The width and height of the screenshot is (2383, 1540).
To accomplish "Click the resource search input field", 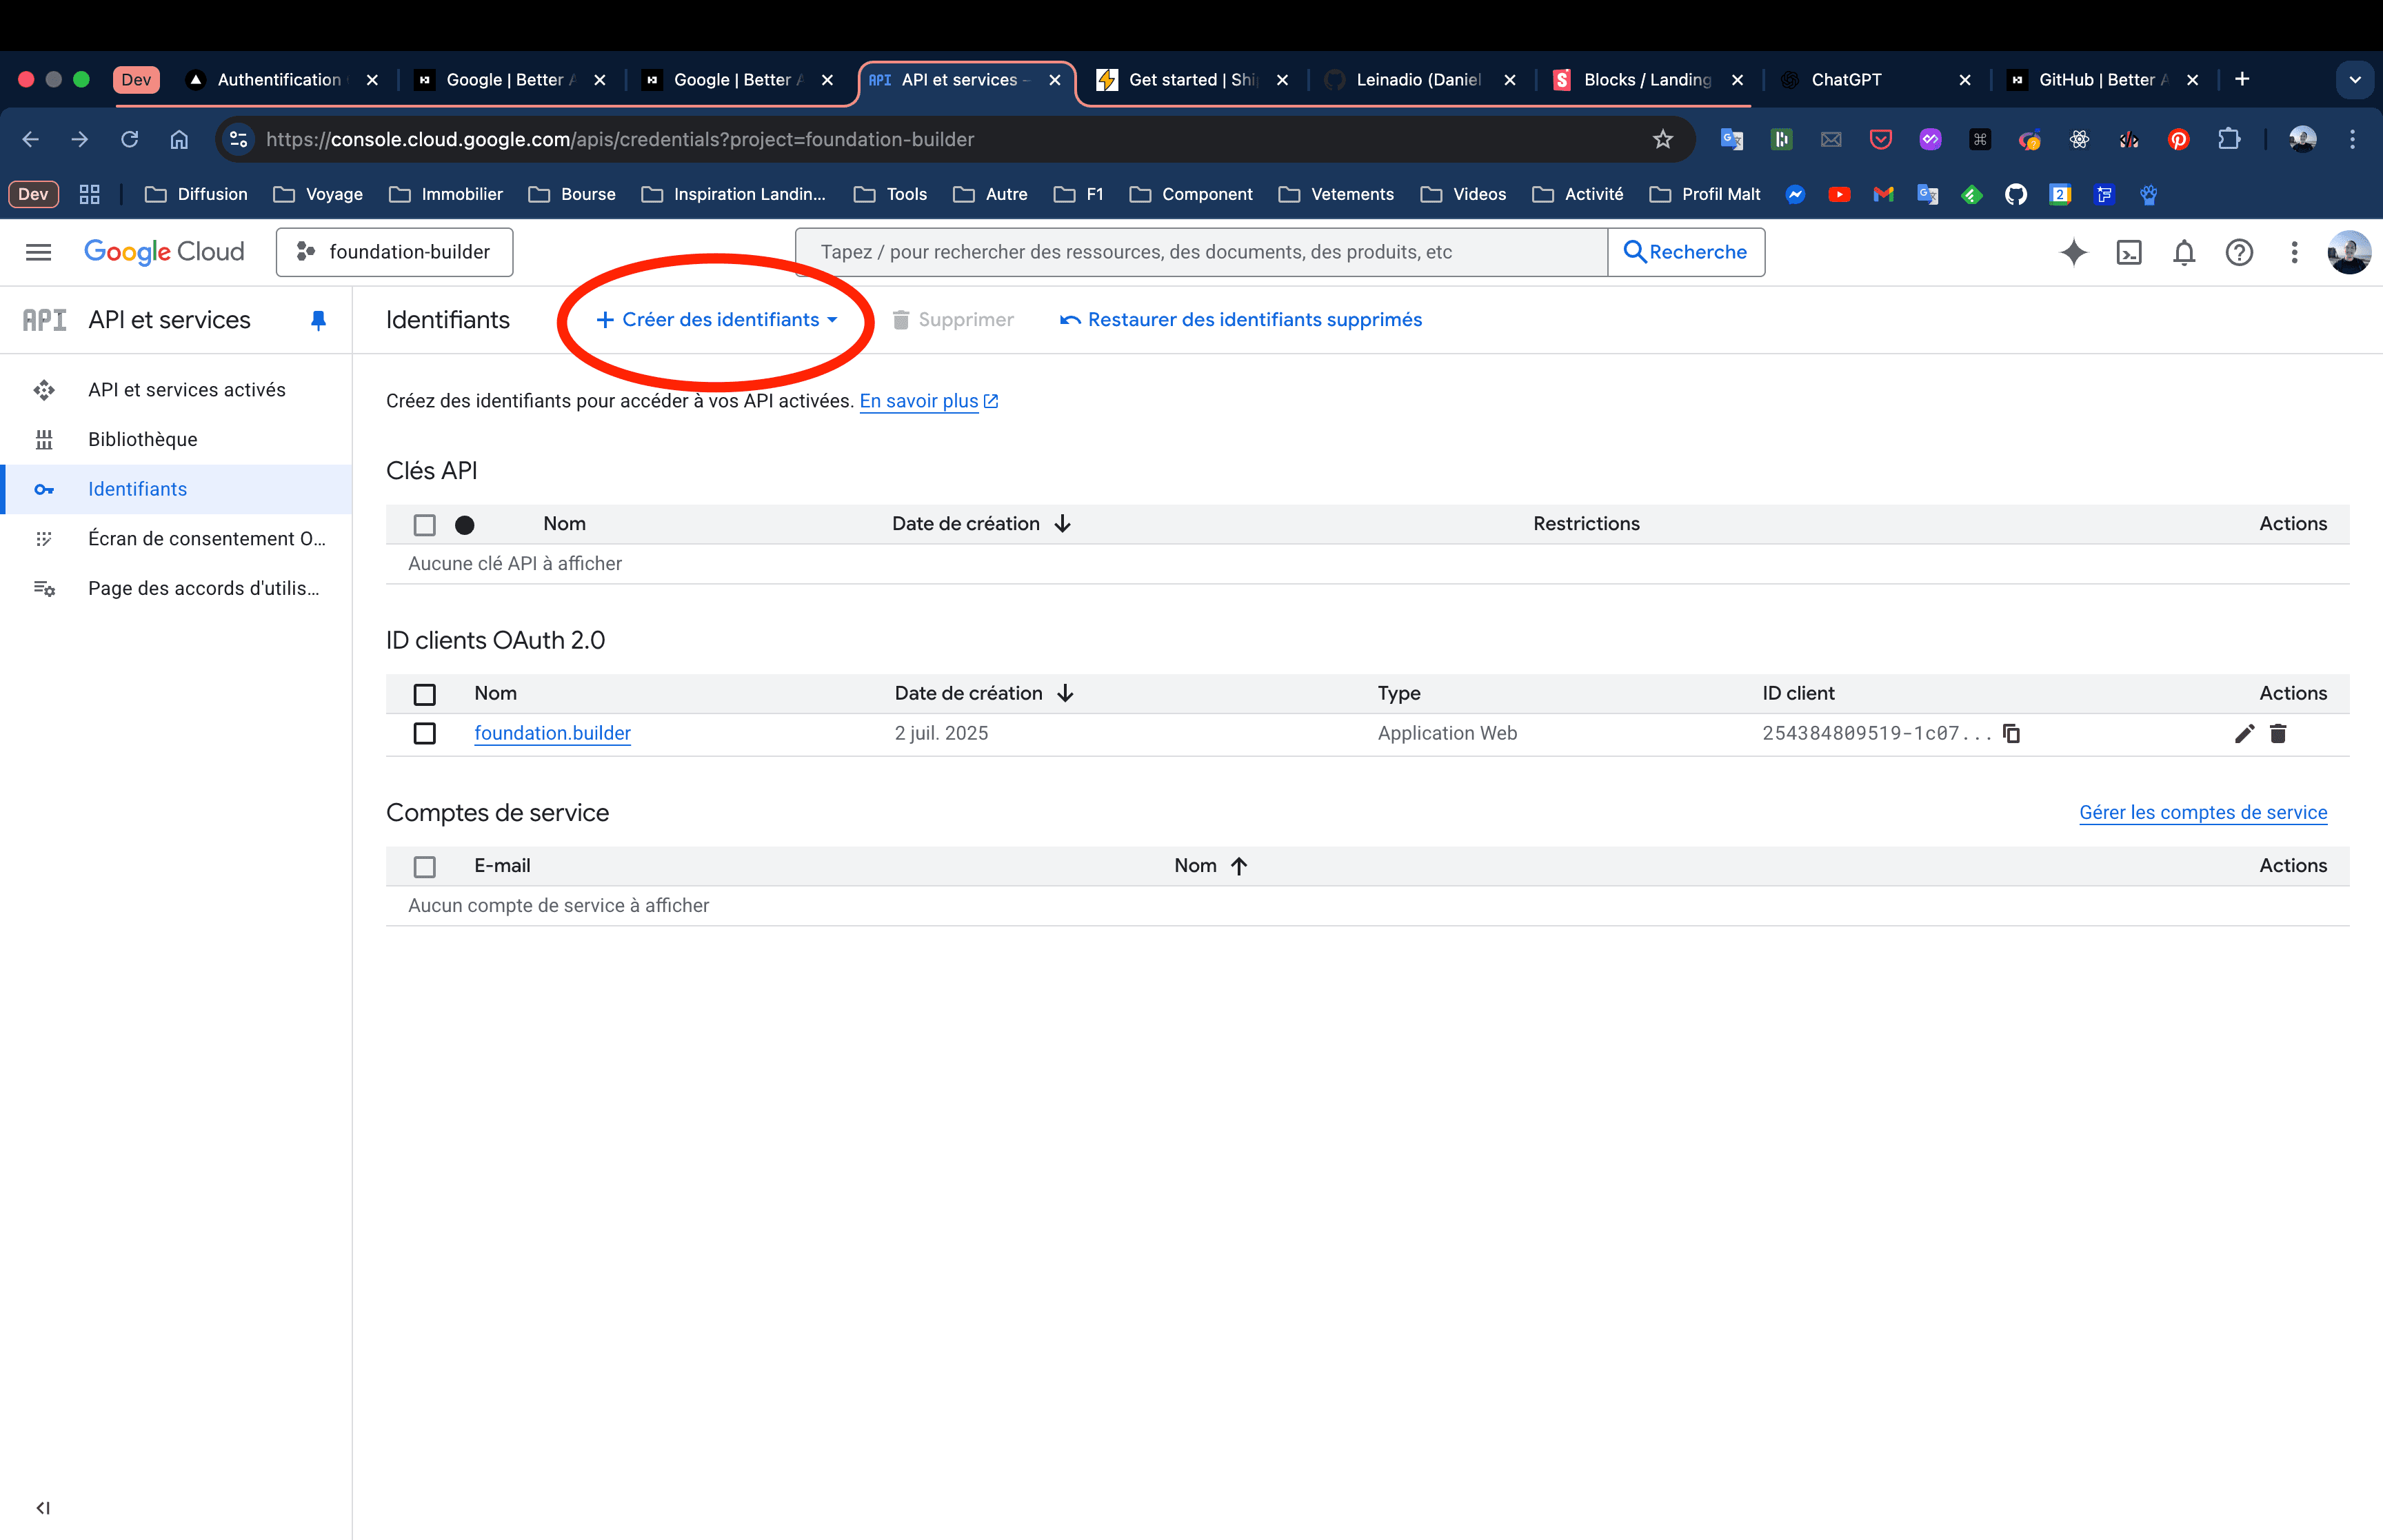I will click(1200, 252).
